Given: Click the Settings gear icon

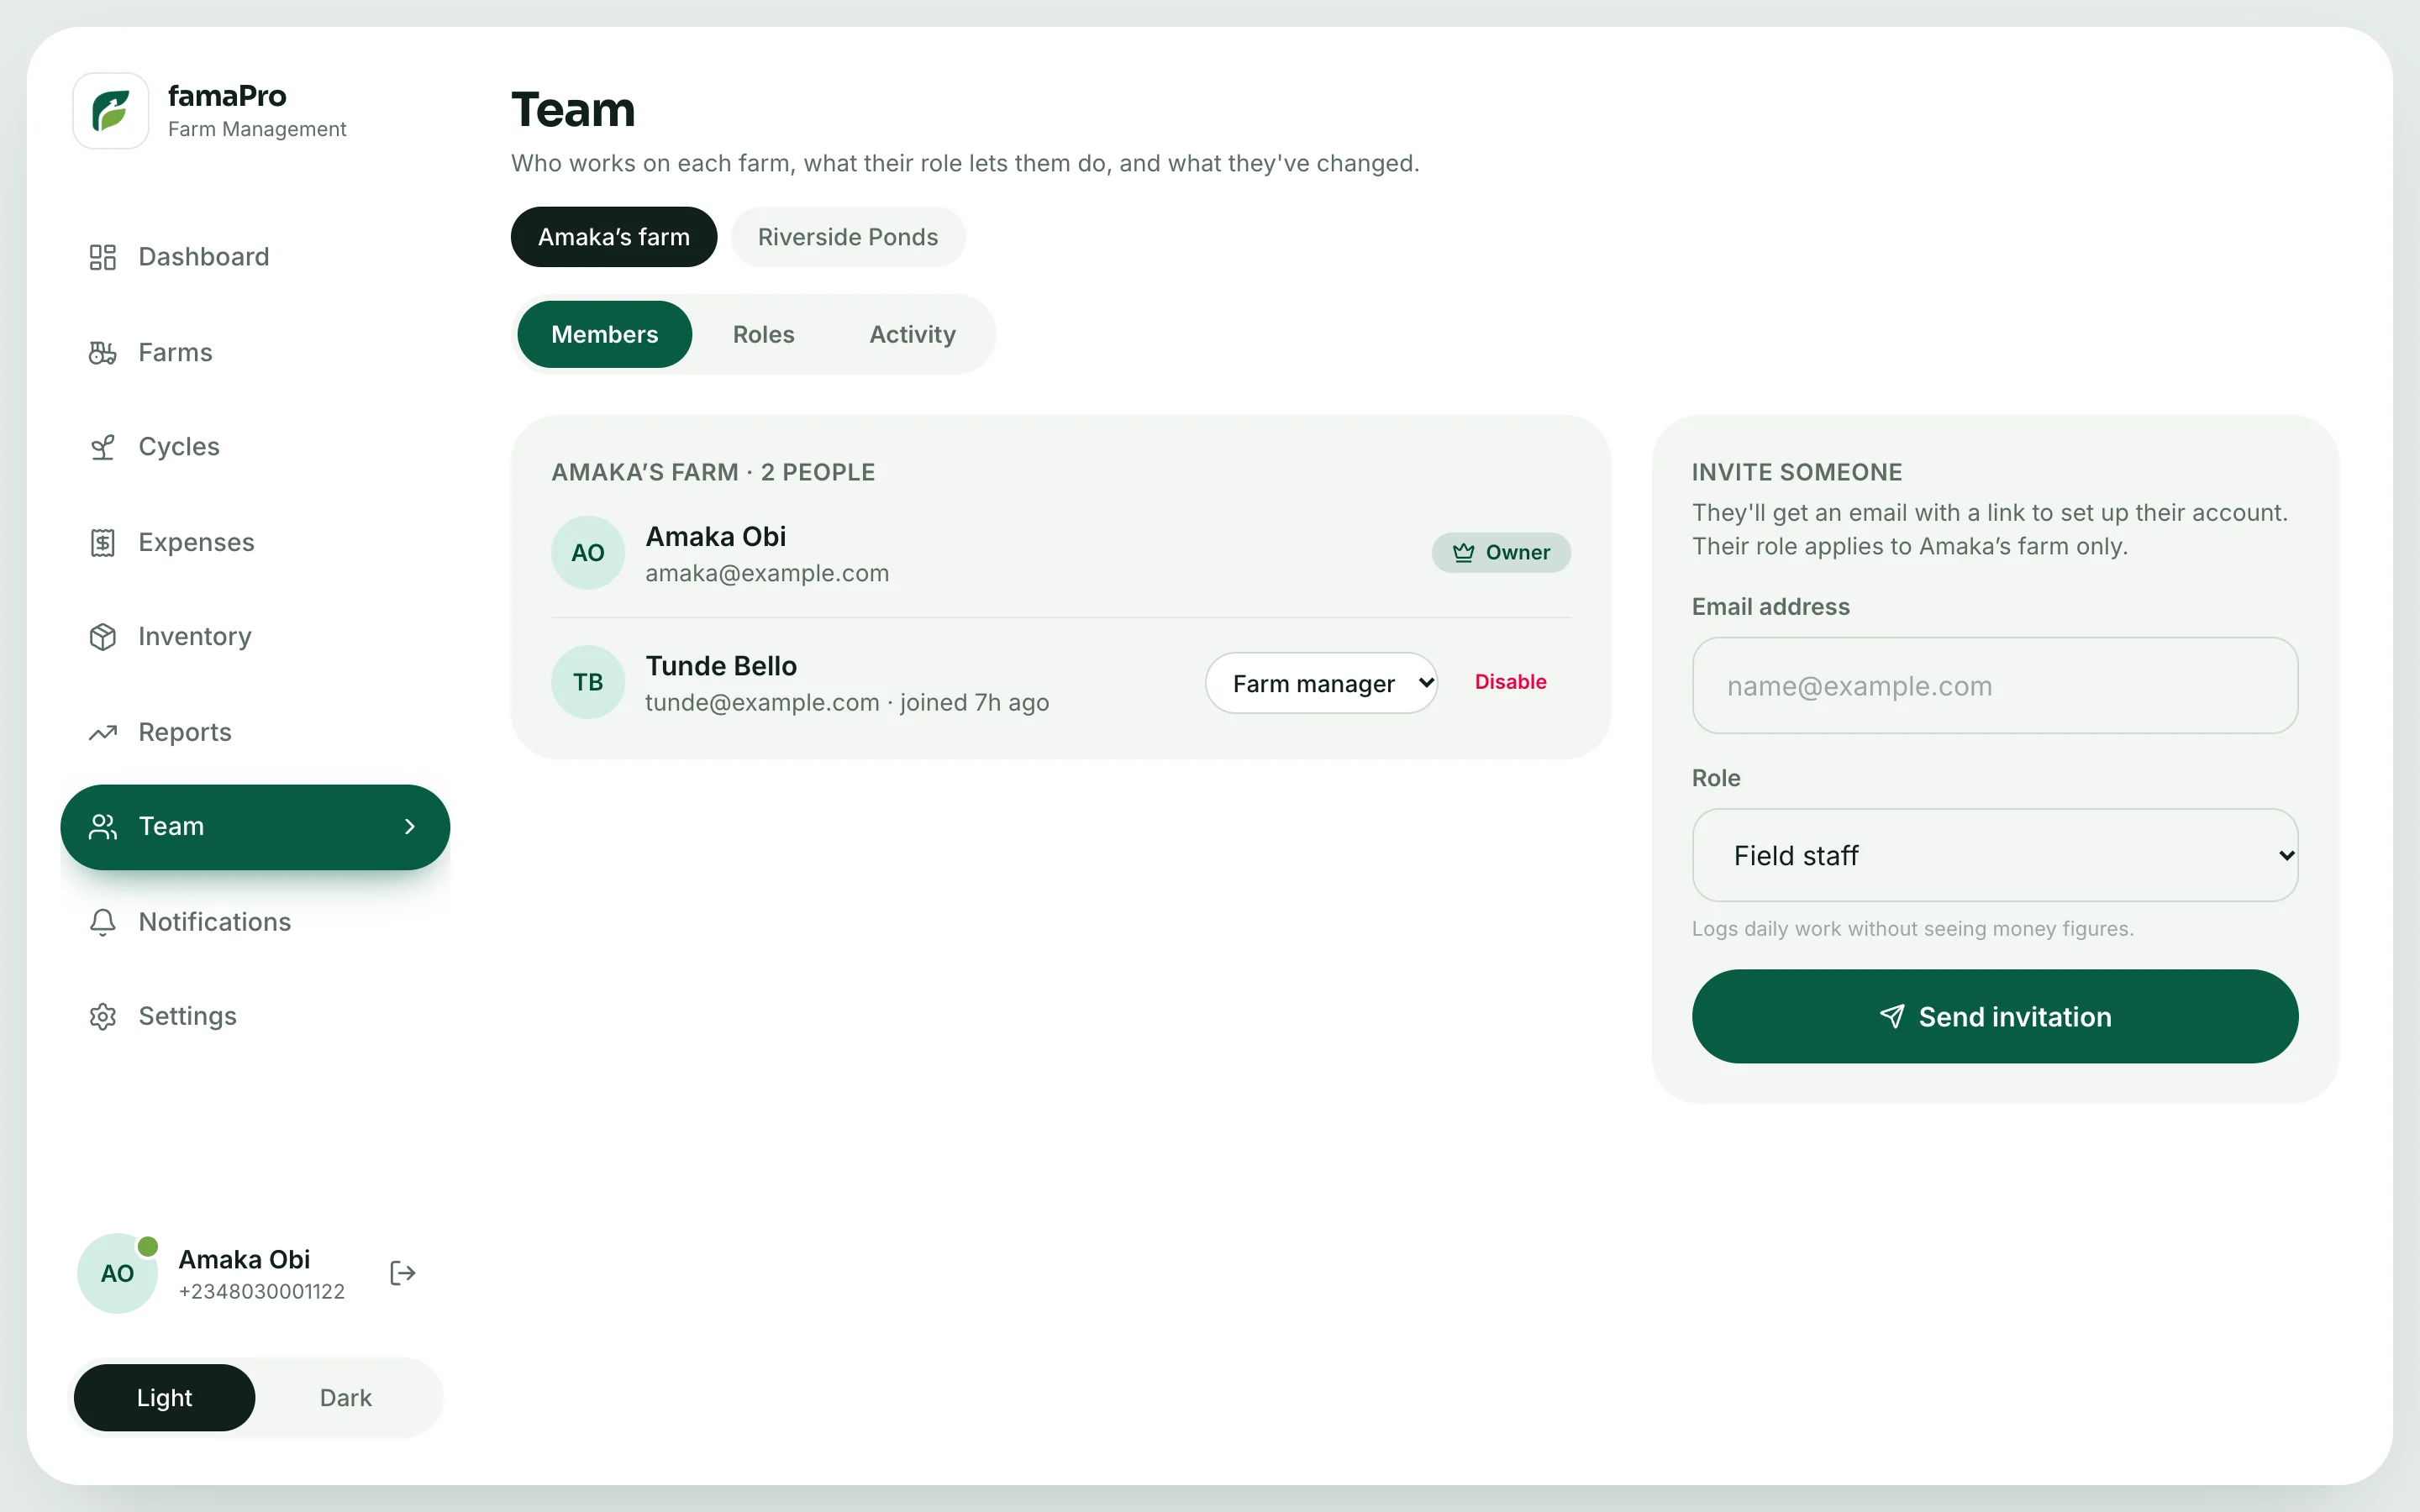Looking at the screenshot, I should [103, 1017].
